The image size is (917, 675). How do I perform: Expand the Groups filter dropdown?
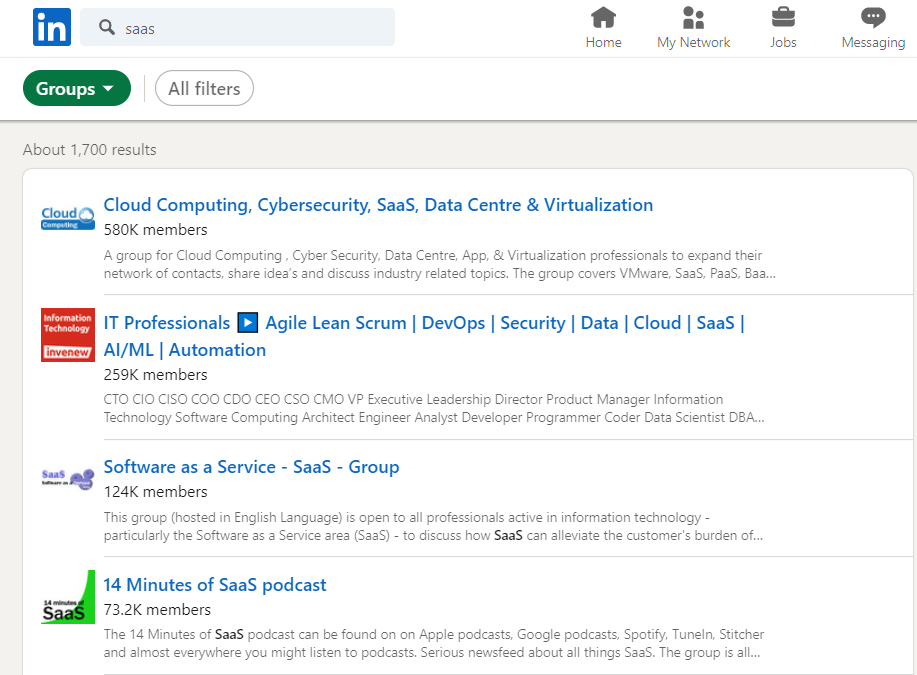point(77,88)
